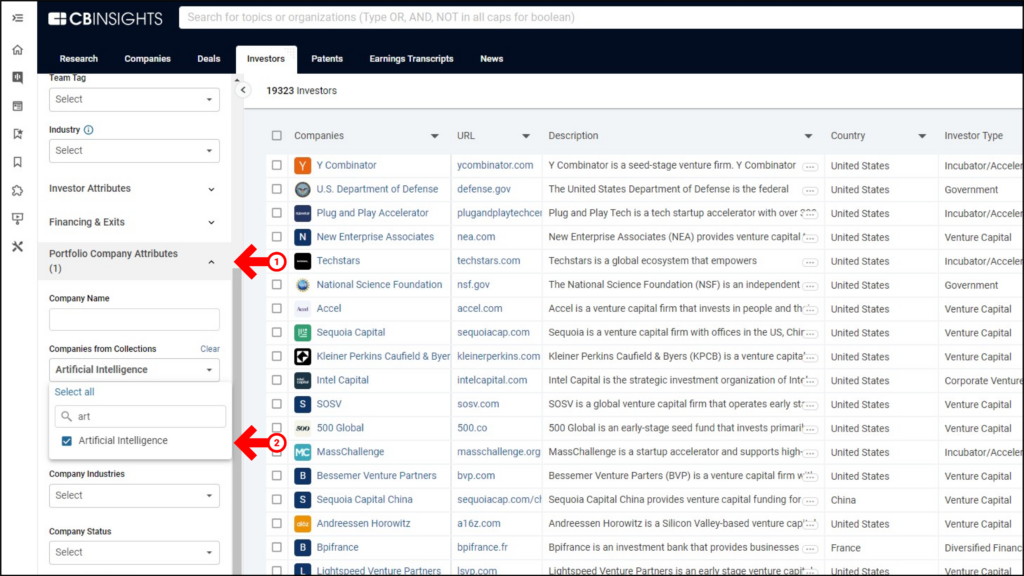
Task: Click the MassChallenge logo icon
Action: click(x=302, y=452)
